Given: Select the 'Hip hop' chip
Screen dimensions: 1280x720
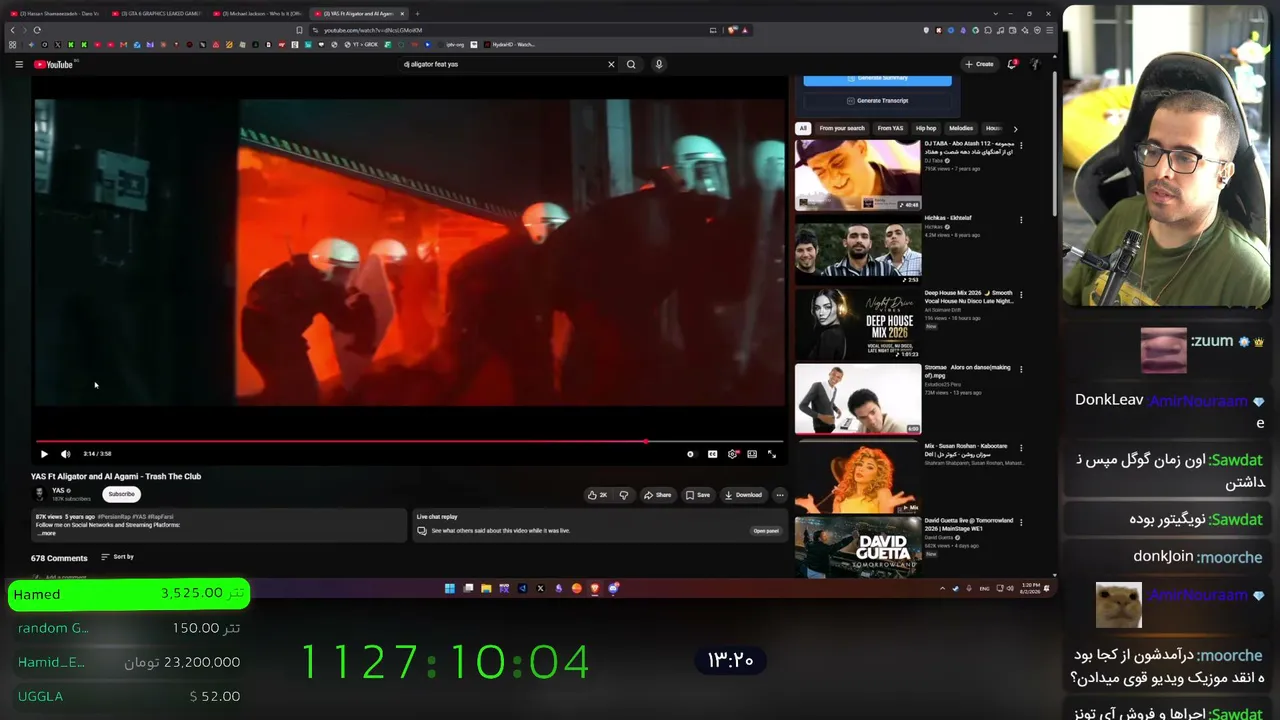Looking at the screenshot, I should click(x=926, y=128).
